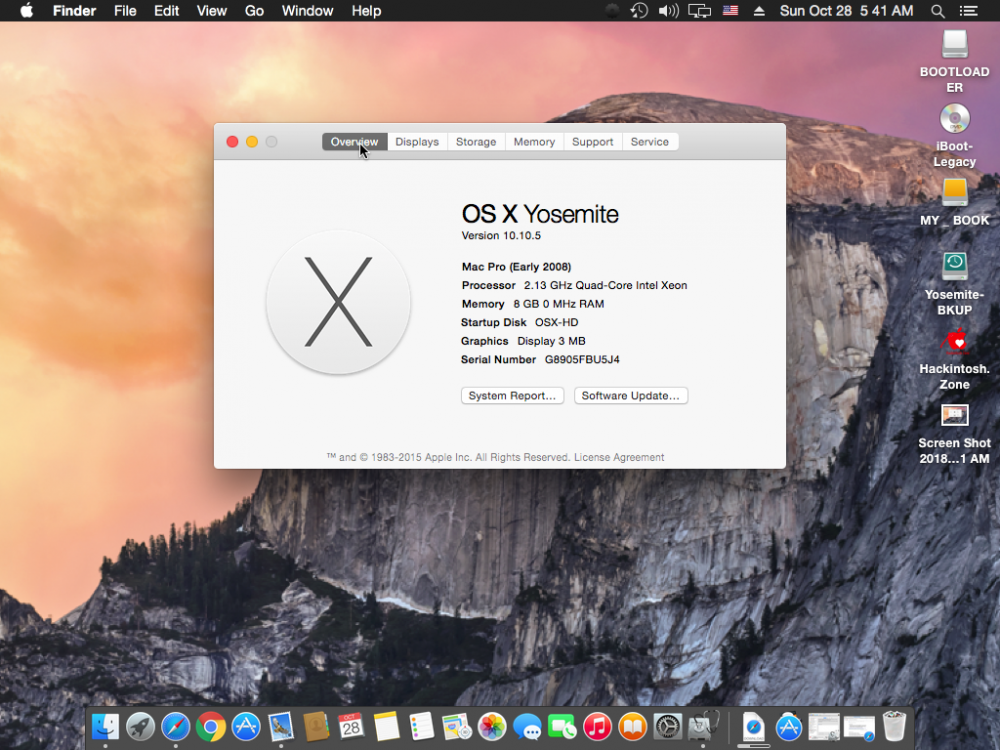Switch to the Storage tab

coord(476,142)
